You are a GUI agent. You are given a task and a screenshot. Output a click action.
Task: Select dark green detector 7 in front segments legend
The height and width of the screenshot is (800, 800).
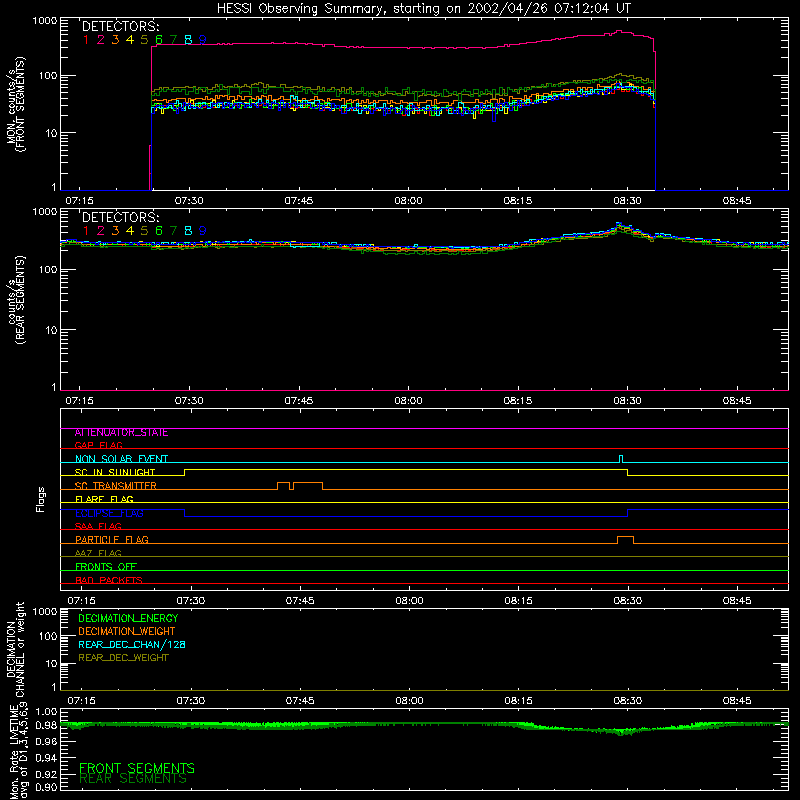pyautogui.click(x=173, y=40)
